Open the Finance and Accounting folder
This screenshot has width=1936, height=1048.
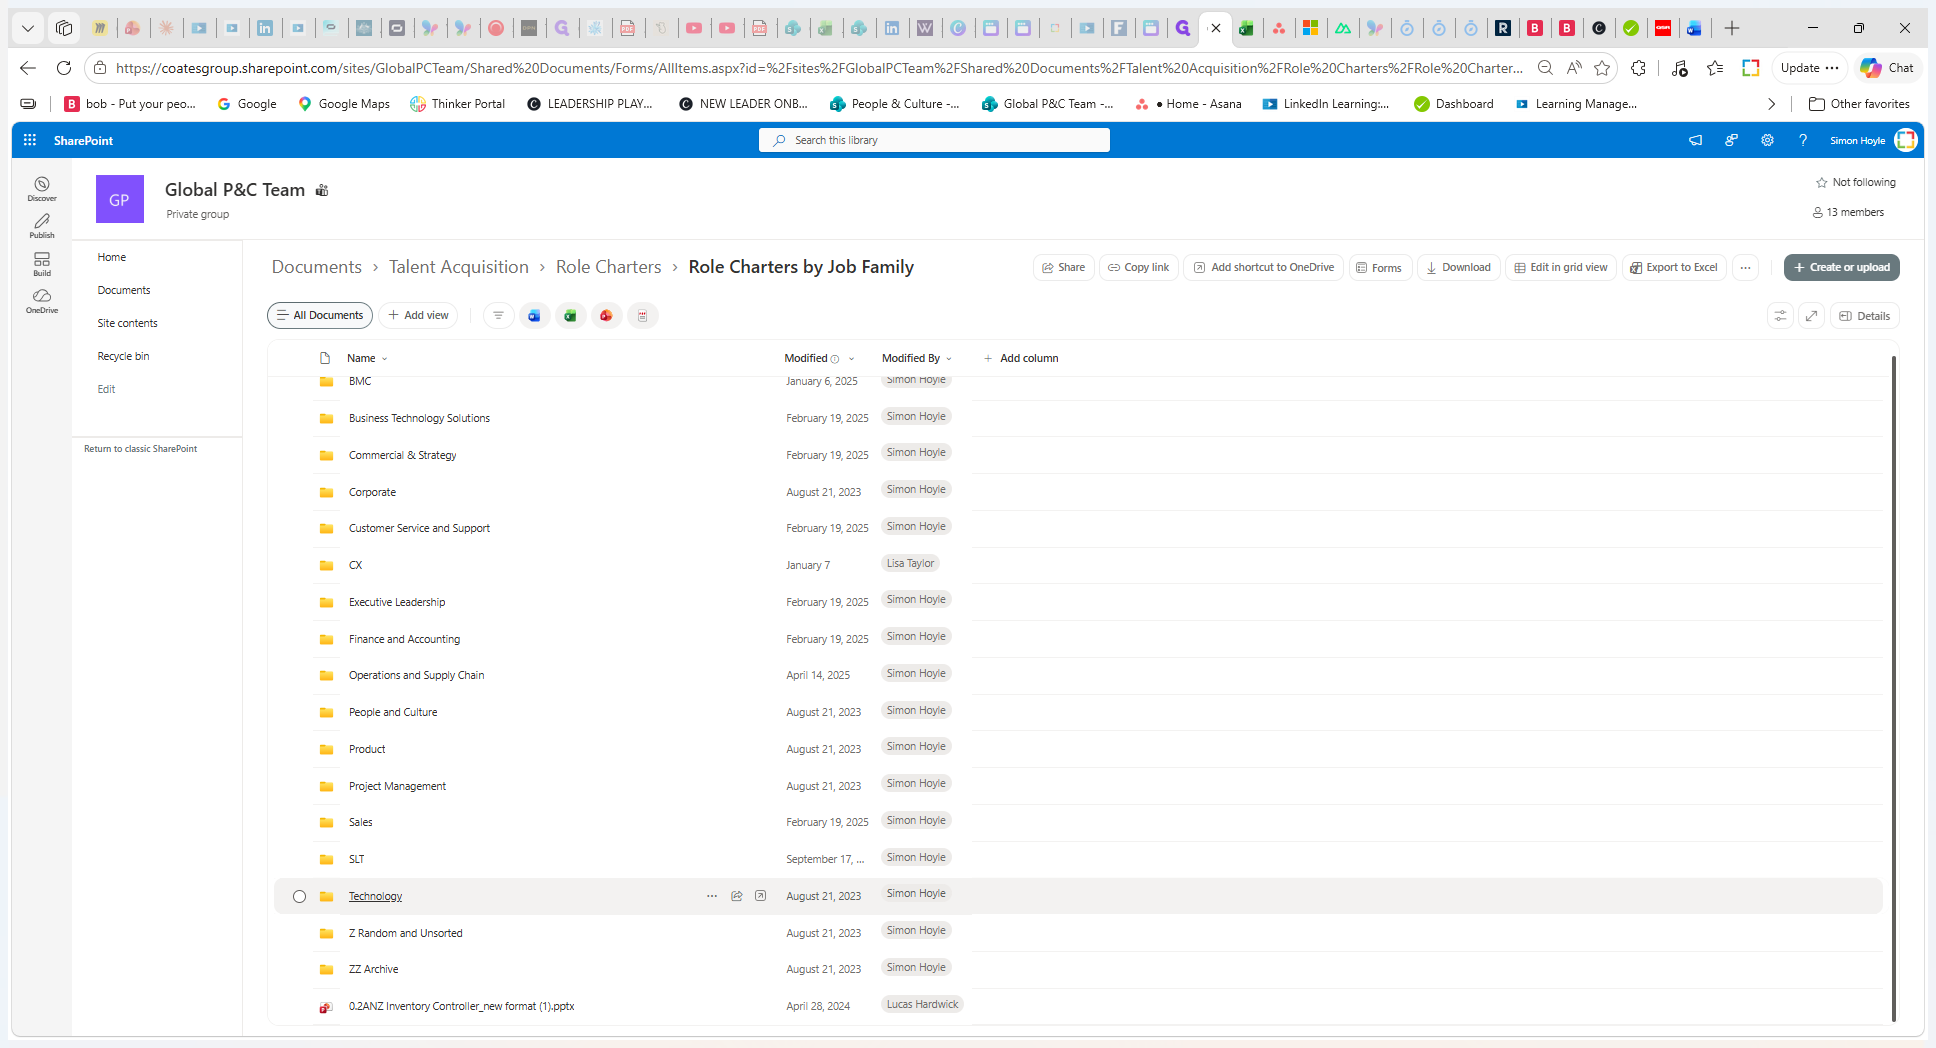[x=404, y=639]
